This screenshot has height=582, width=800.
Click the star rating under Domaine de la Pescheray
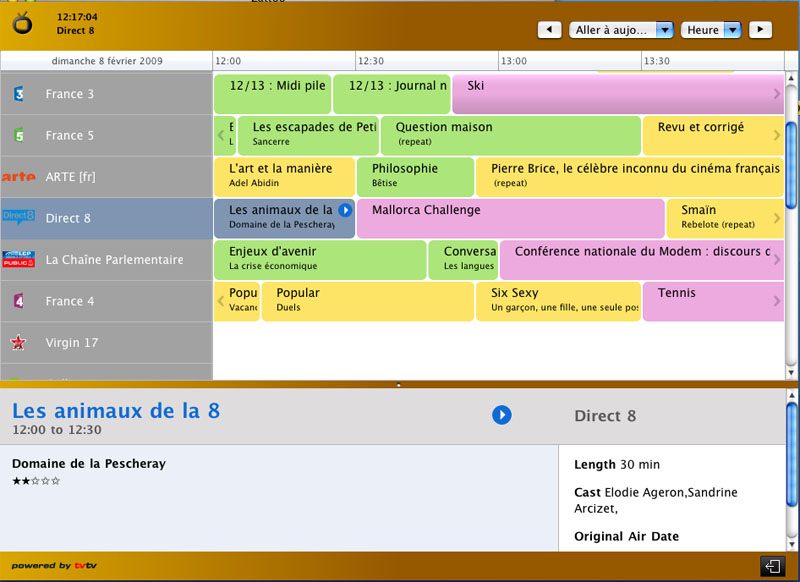(x=36, y=480)
